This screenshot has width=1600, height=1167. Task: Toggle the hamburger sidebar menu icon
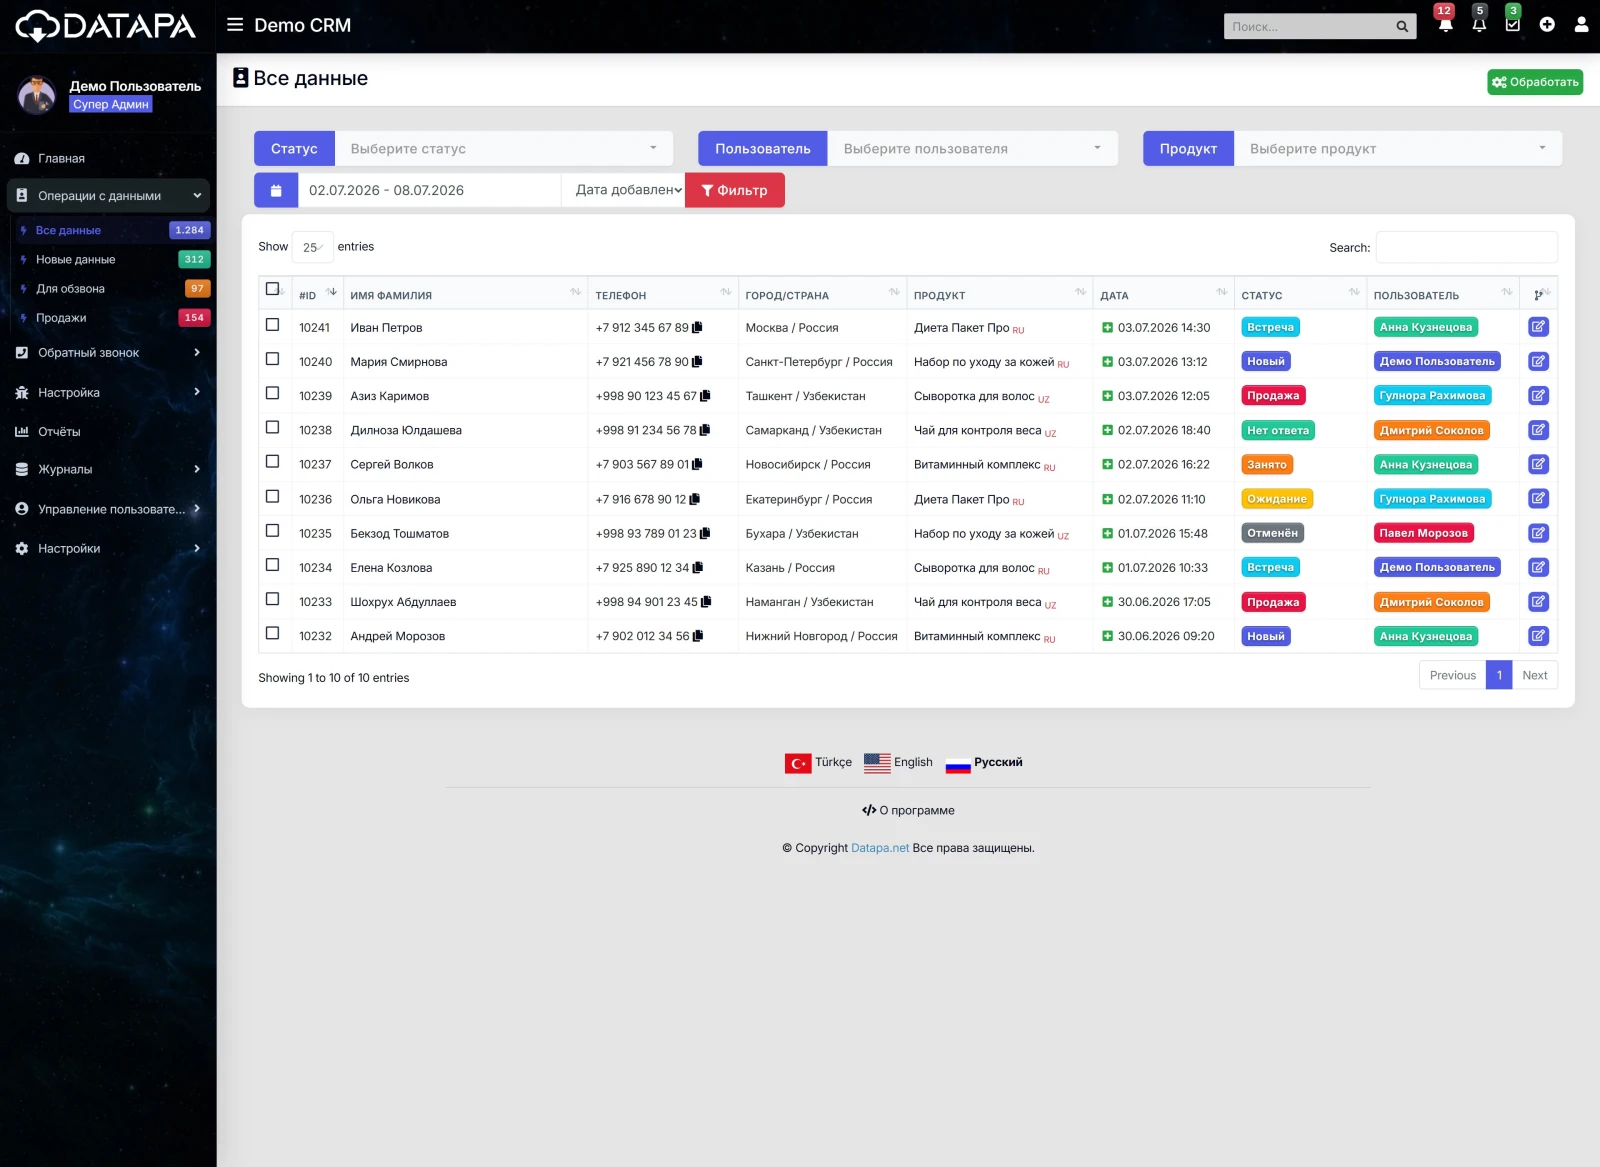tap(235, 25)
